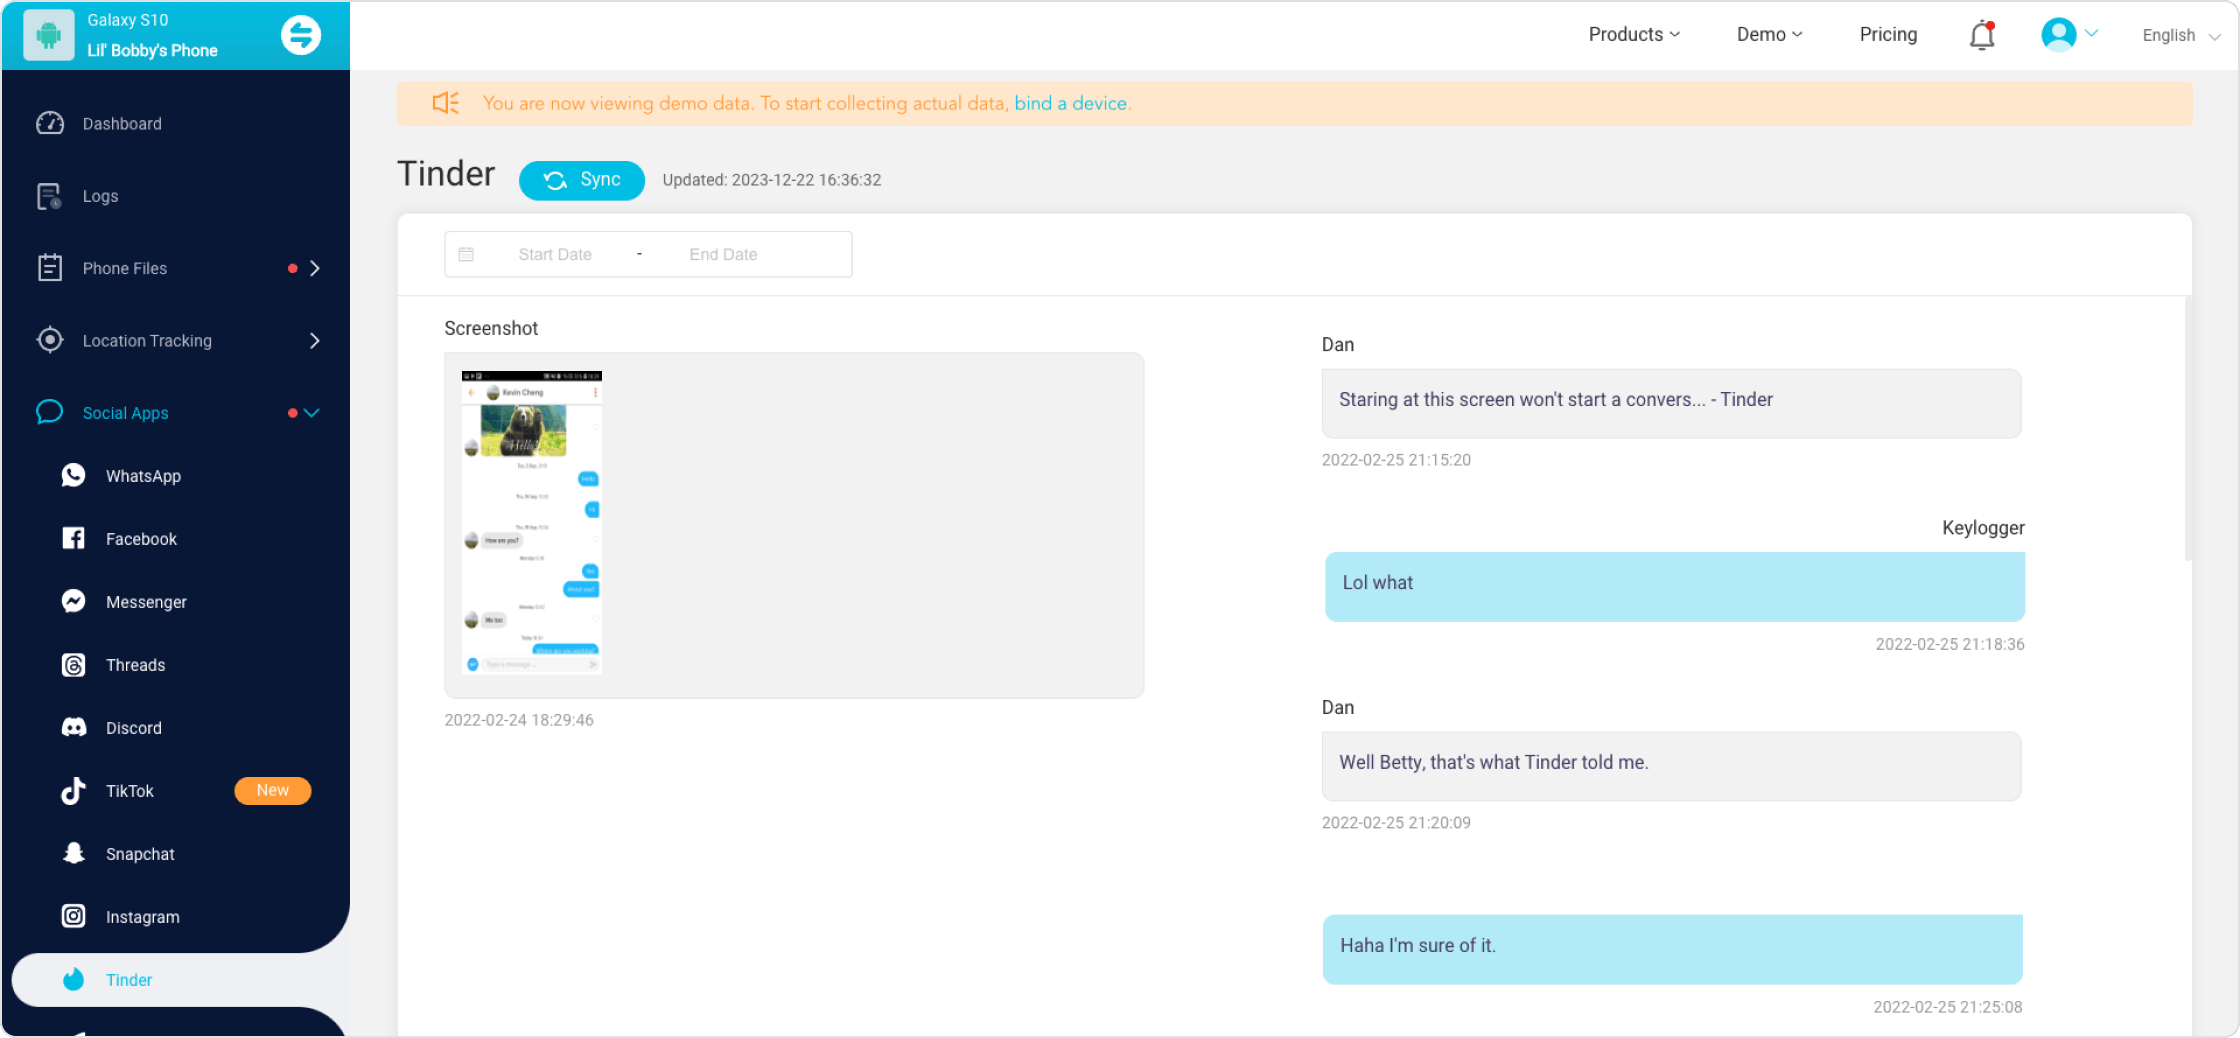This screenshot has width=2240, height=1038.
Task: Open the Products dropdown menu
Action: click(x=1634, y=34)
